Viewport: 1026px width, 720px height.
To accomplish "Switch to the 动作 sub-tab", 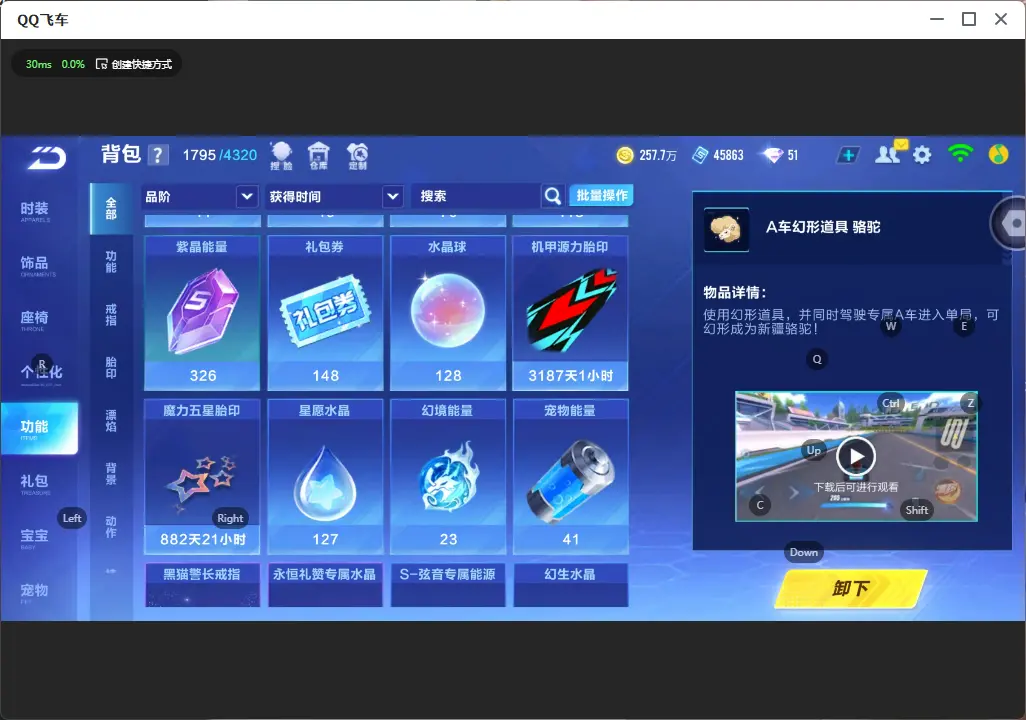I will coord(111,527).
